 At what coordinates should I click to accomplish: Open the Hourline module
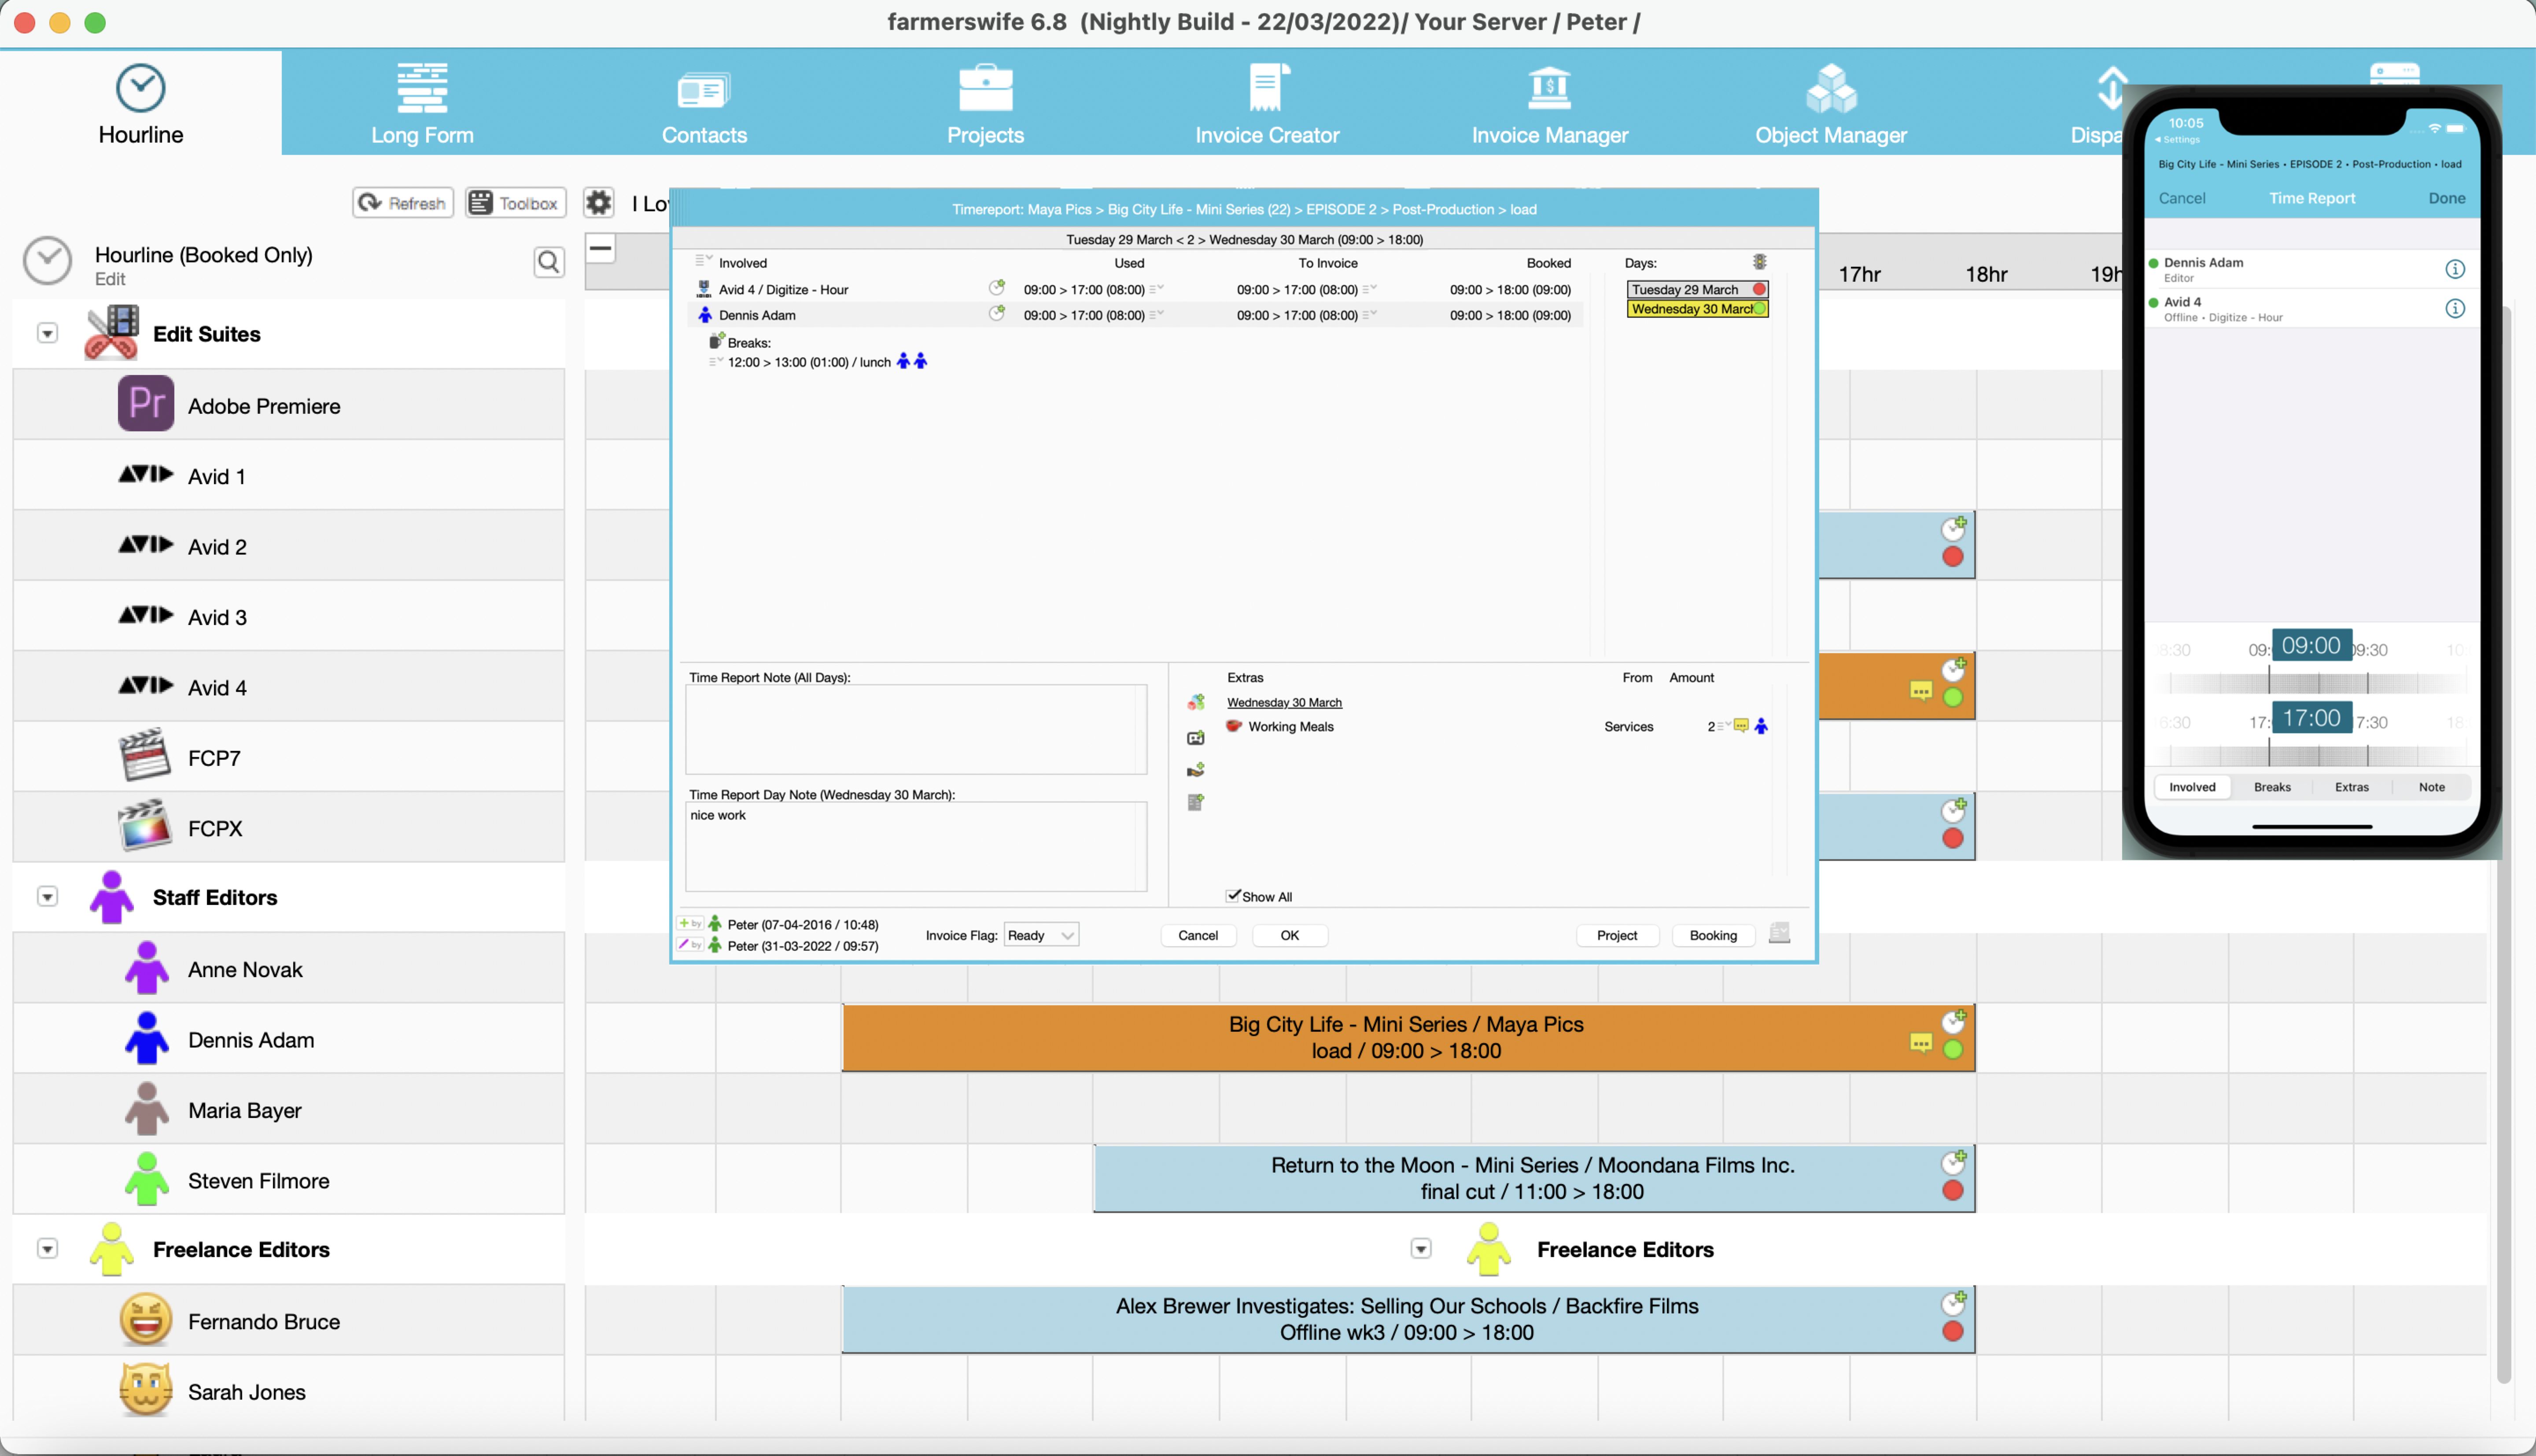[x=140, y=104]
